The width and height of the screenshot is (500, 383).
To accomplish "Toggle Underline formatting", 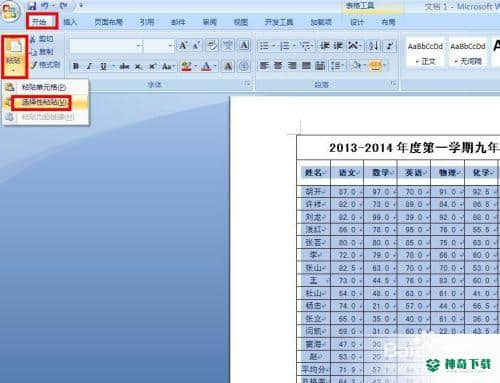I will click(x=103, y=66).
